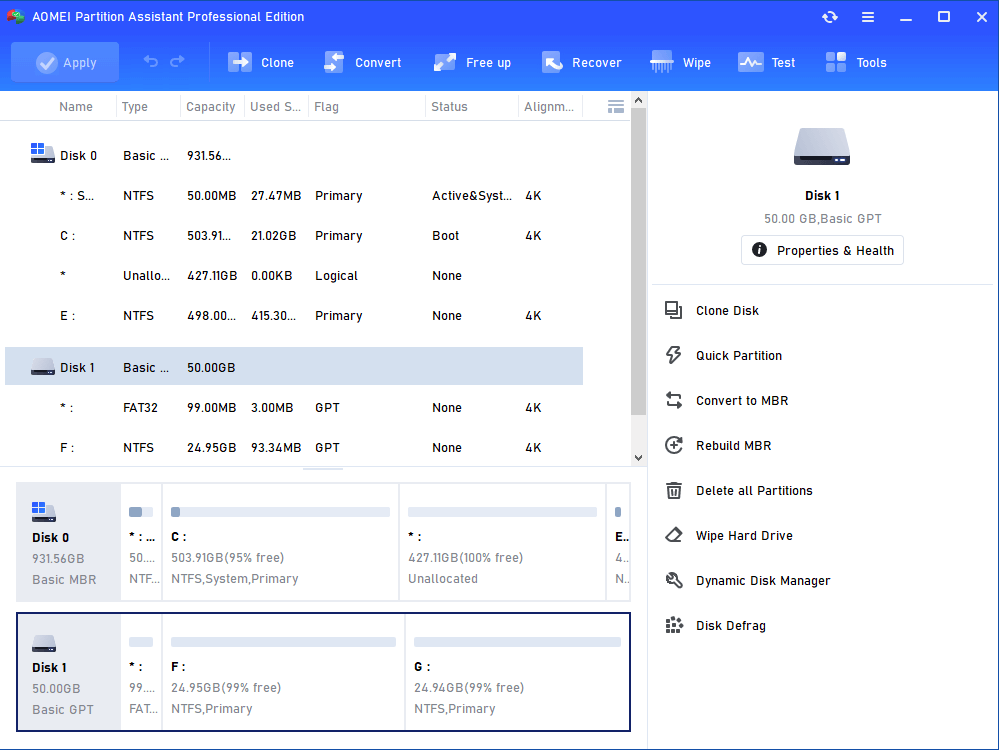The height and width of the screenshot is (750, 999).
Task: Click the Test waveform toolbar icon
Action: pos(751,62)
